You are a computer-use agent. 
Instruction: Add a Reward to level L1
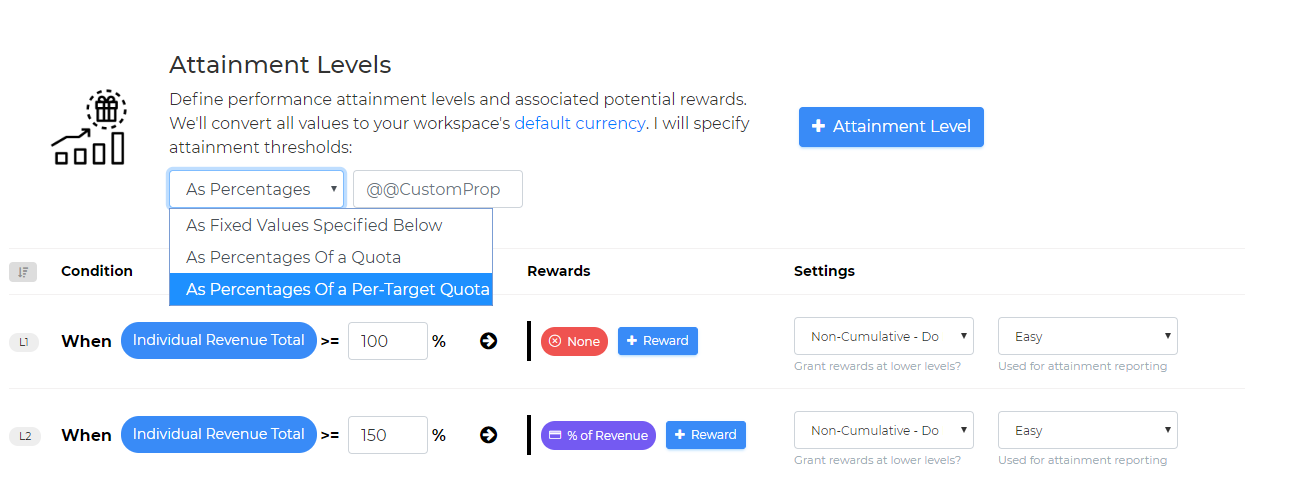(657, 341)
